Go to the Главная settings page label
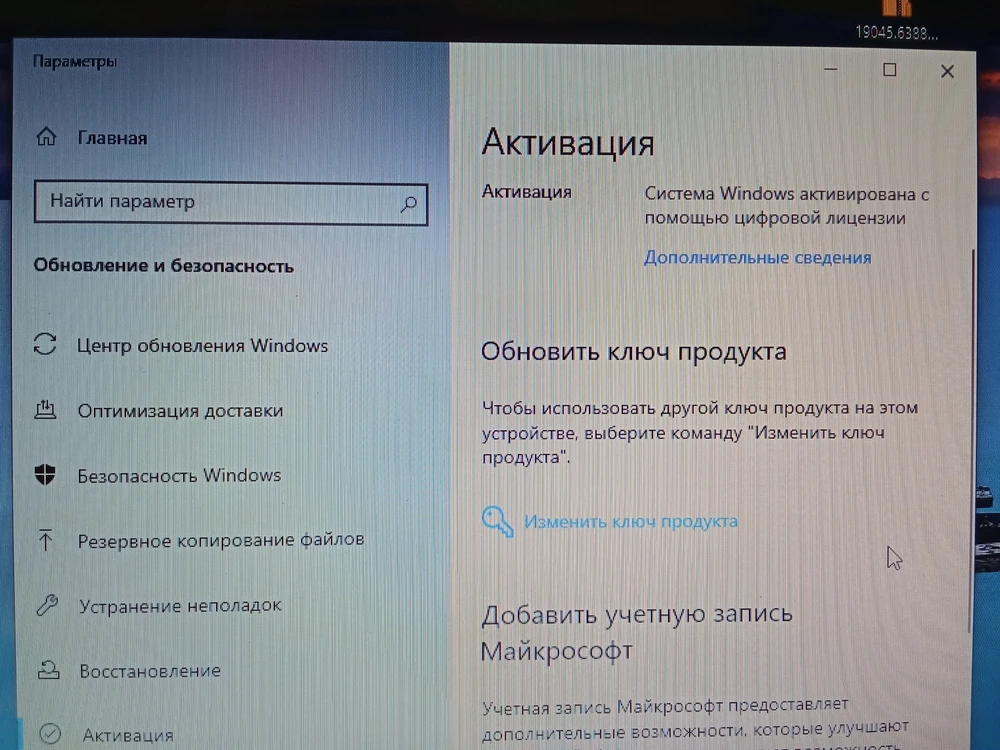The height and width of the screenshot is (750, 1000). coord(112,138)
